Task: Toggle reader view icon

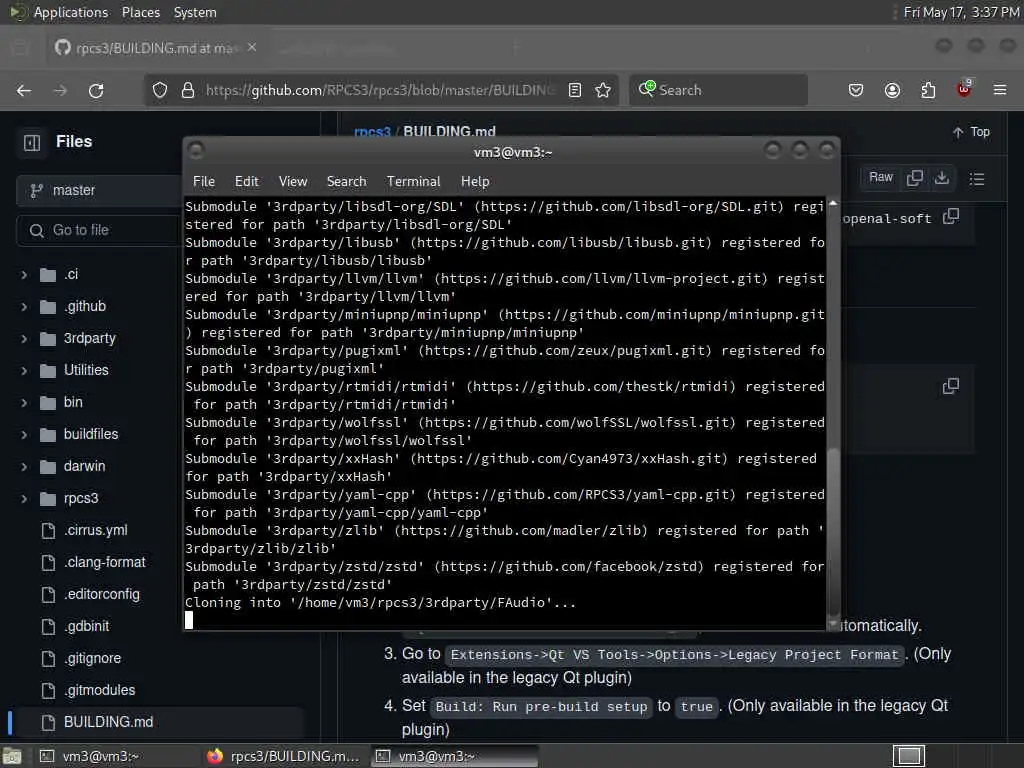Action: pos(575,90)
